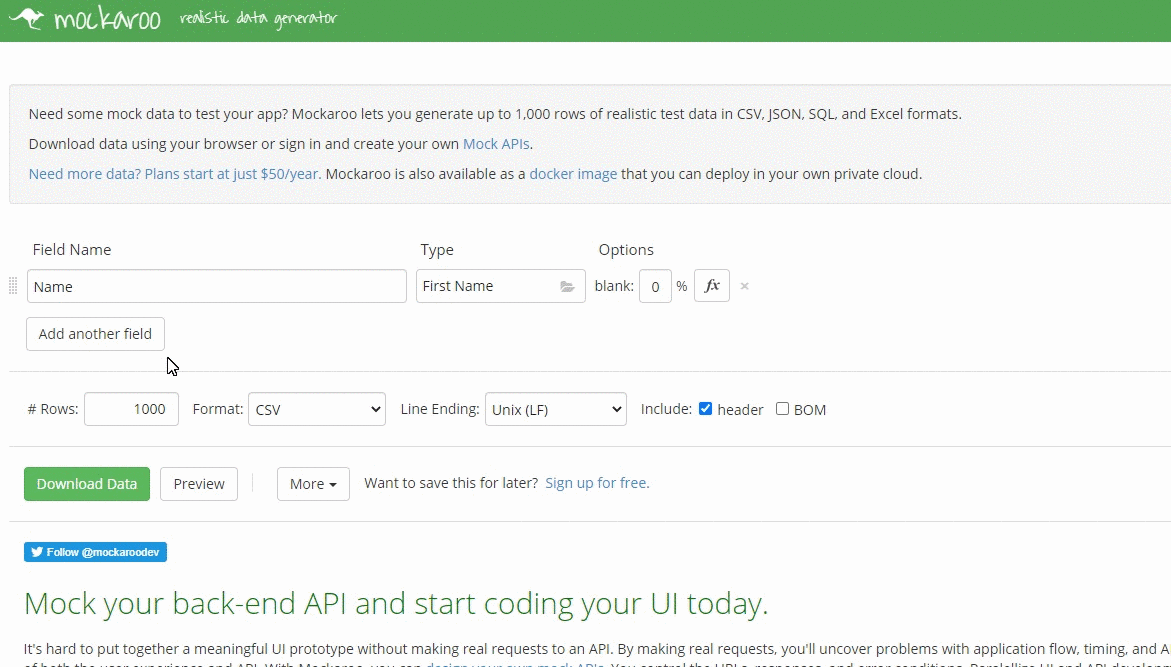Image resolution: width=1171 pixels, height=667 pixels.
Task: Expand the More dropdown button
Action: coord(313,484)
